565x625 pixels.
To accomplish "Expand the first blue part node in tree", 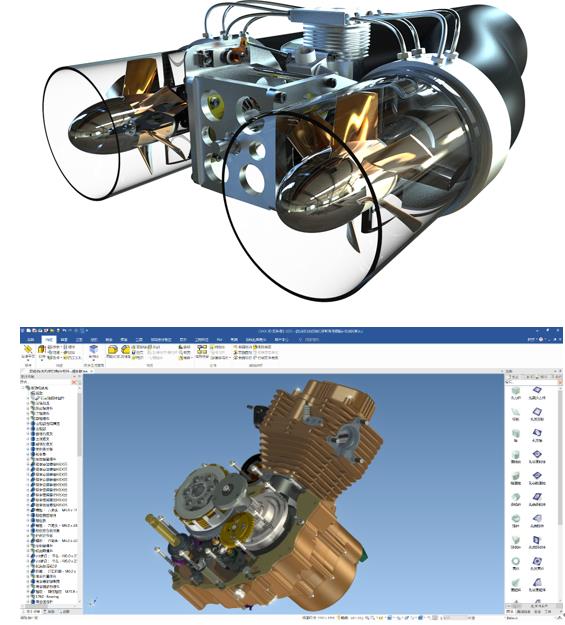I will click(28, 423).
